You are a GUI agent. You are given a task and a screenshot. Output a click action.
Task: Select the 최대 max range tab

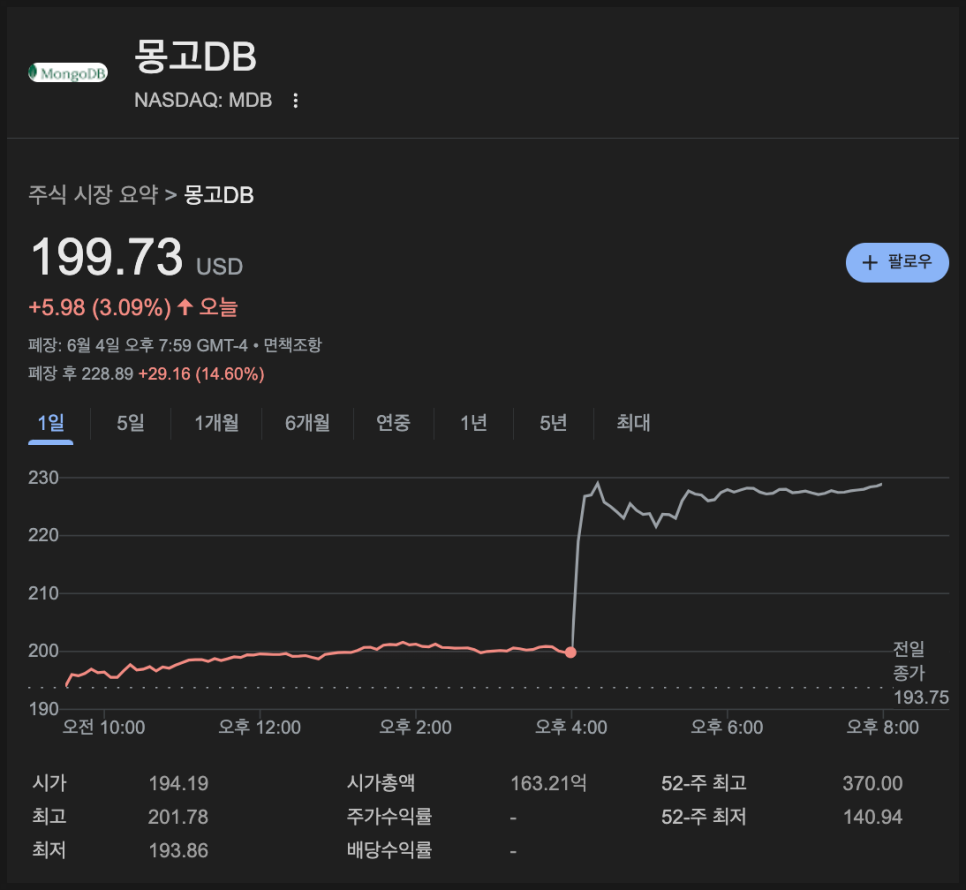point(633,423)
